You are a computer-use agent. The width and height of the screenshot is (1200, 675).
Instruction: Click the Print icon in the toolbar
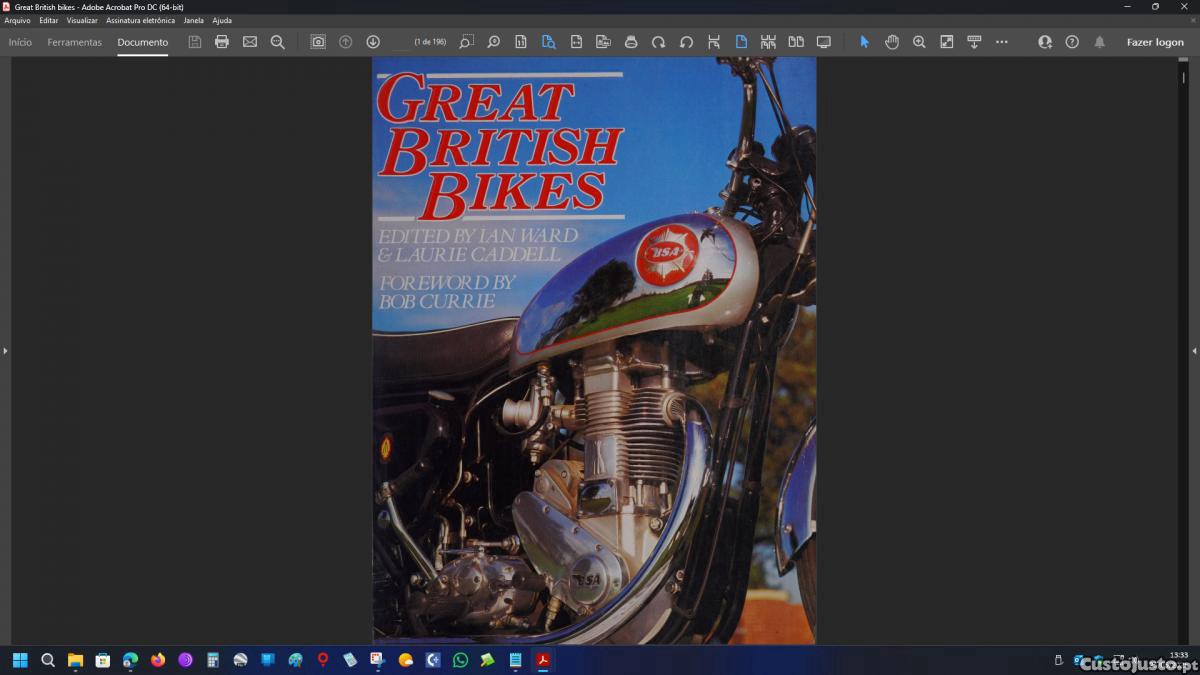222,42
